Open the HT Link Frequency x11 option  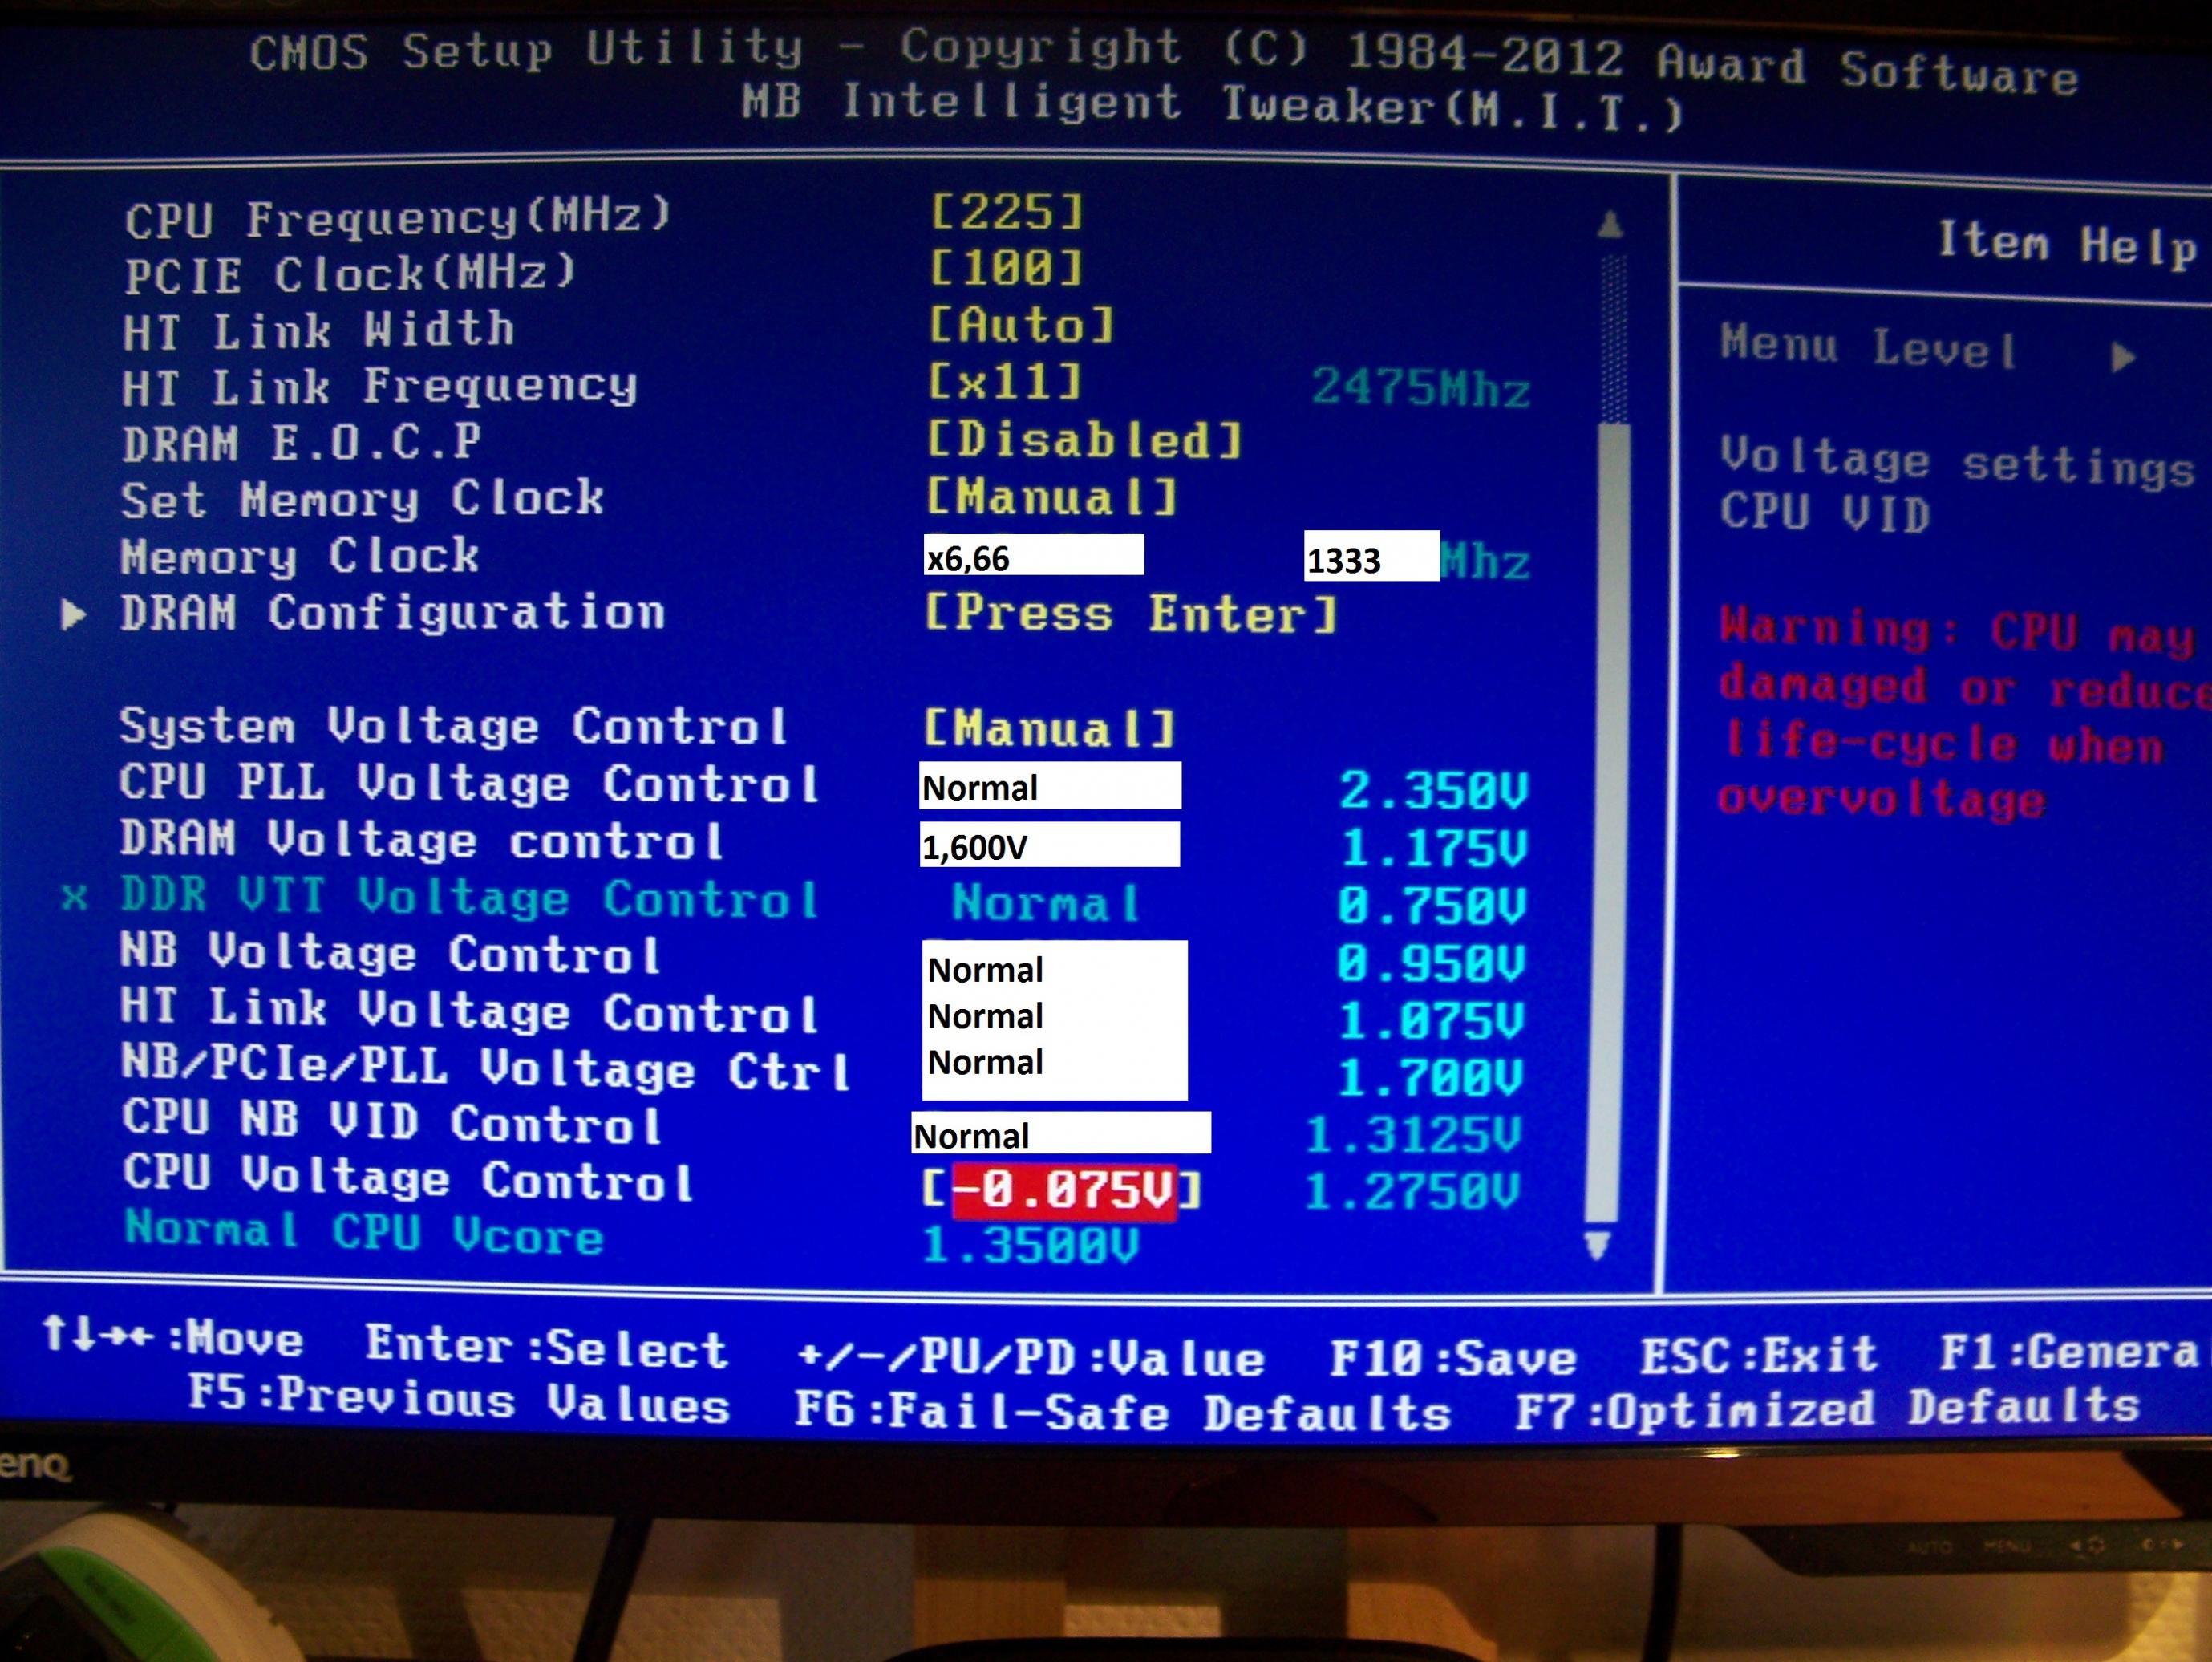[x=1006, y=383]
